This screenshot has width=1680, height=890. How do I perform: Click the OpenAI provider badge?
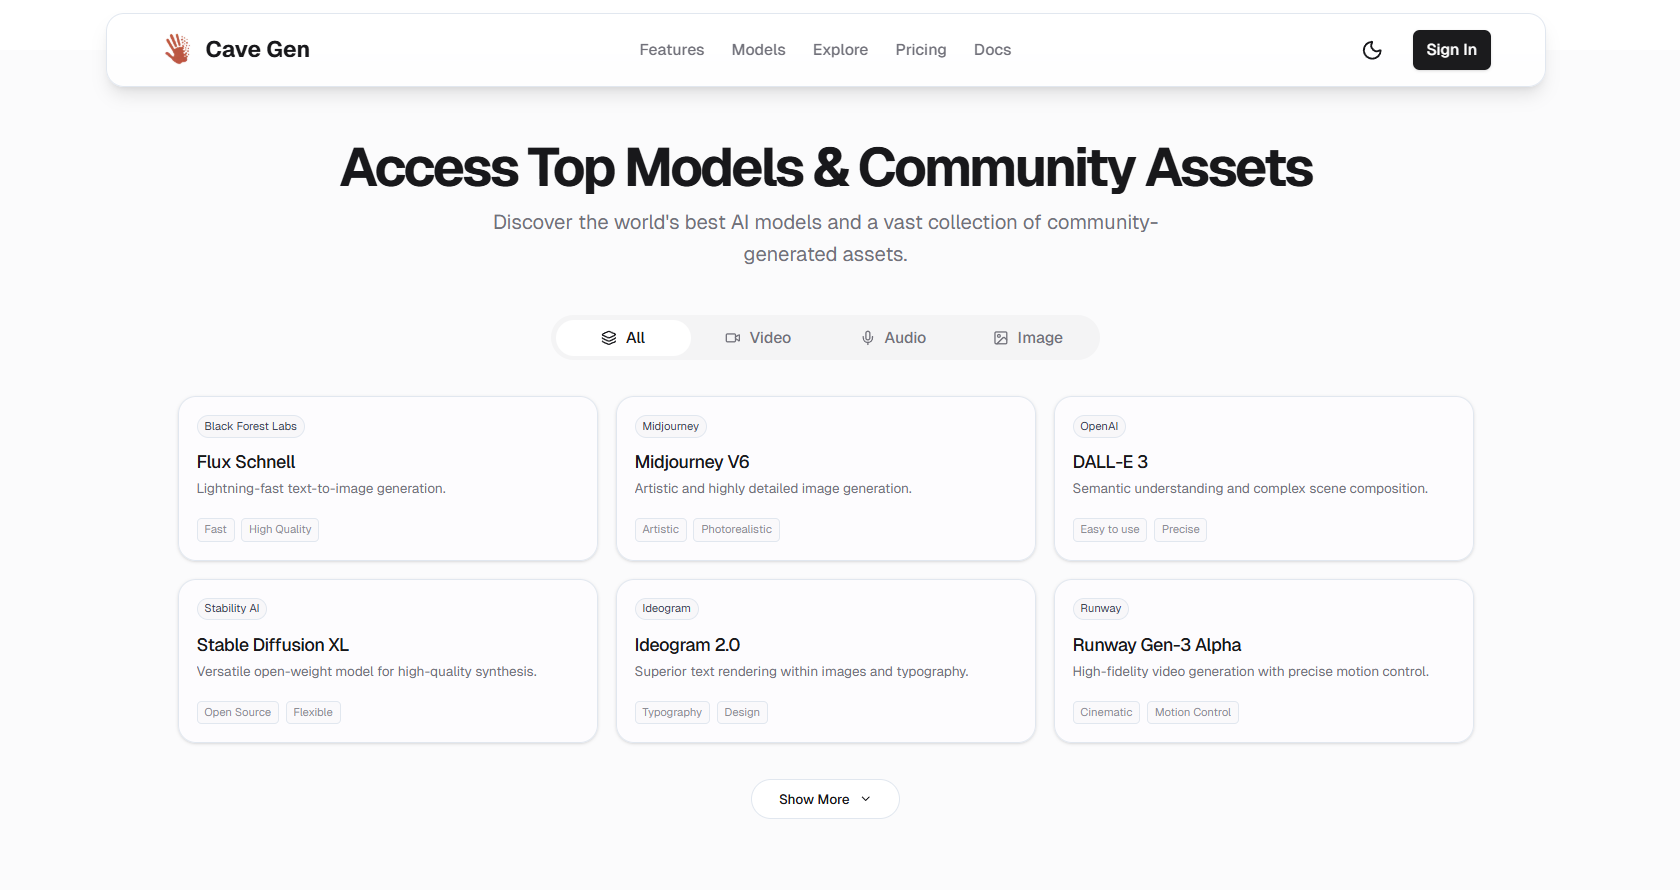coord(1099,426)
